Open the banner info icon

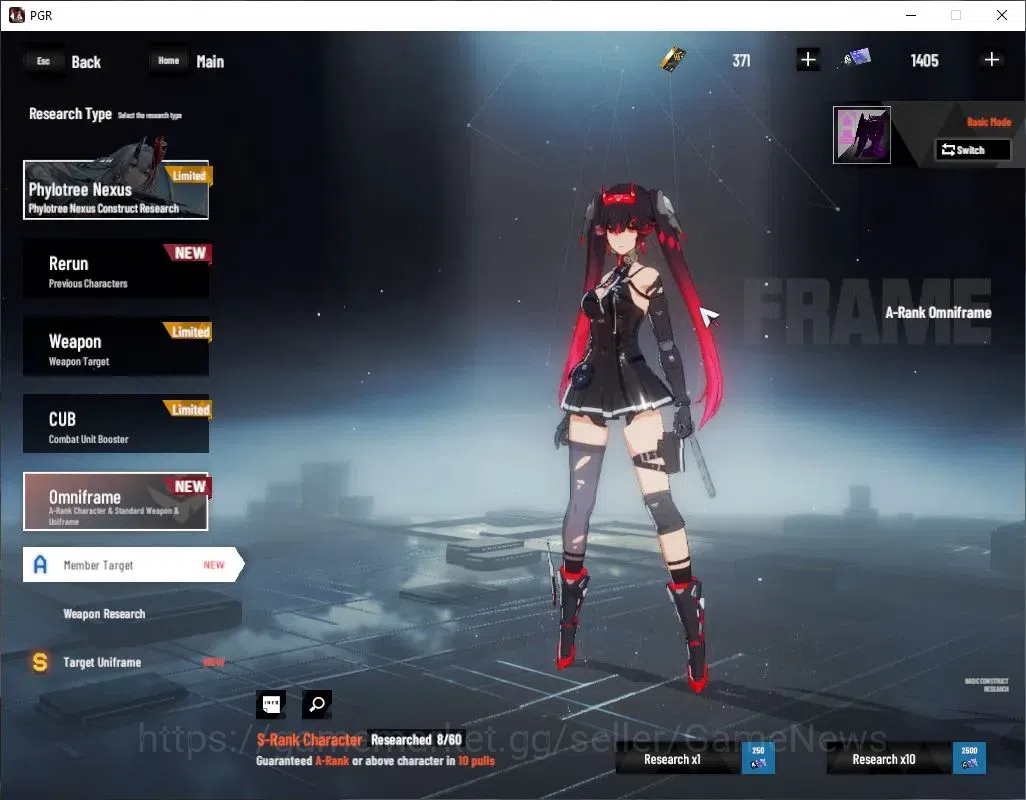pyautogui.click(x=271, y=704)
